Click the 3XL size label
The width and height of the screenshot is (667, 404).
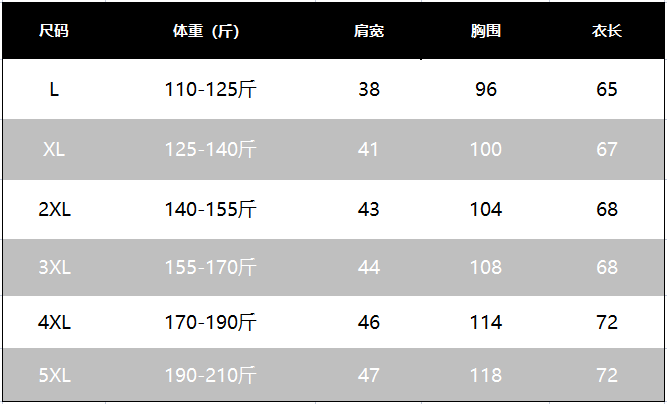(54, 269)
